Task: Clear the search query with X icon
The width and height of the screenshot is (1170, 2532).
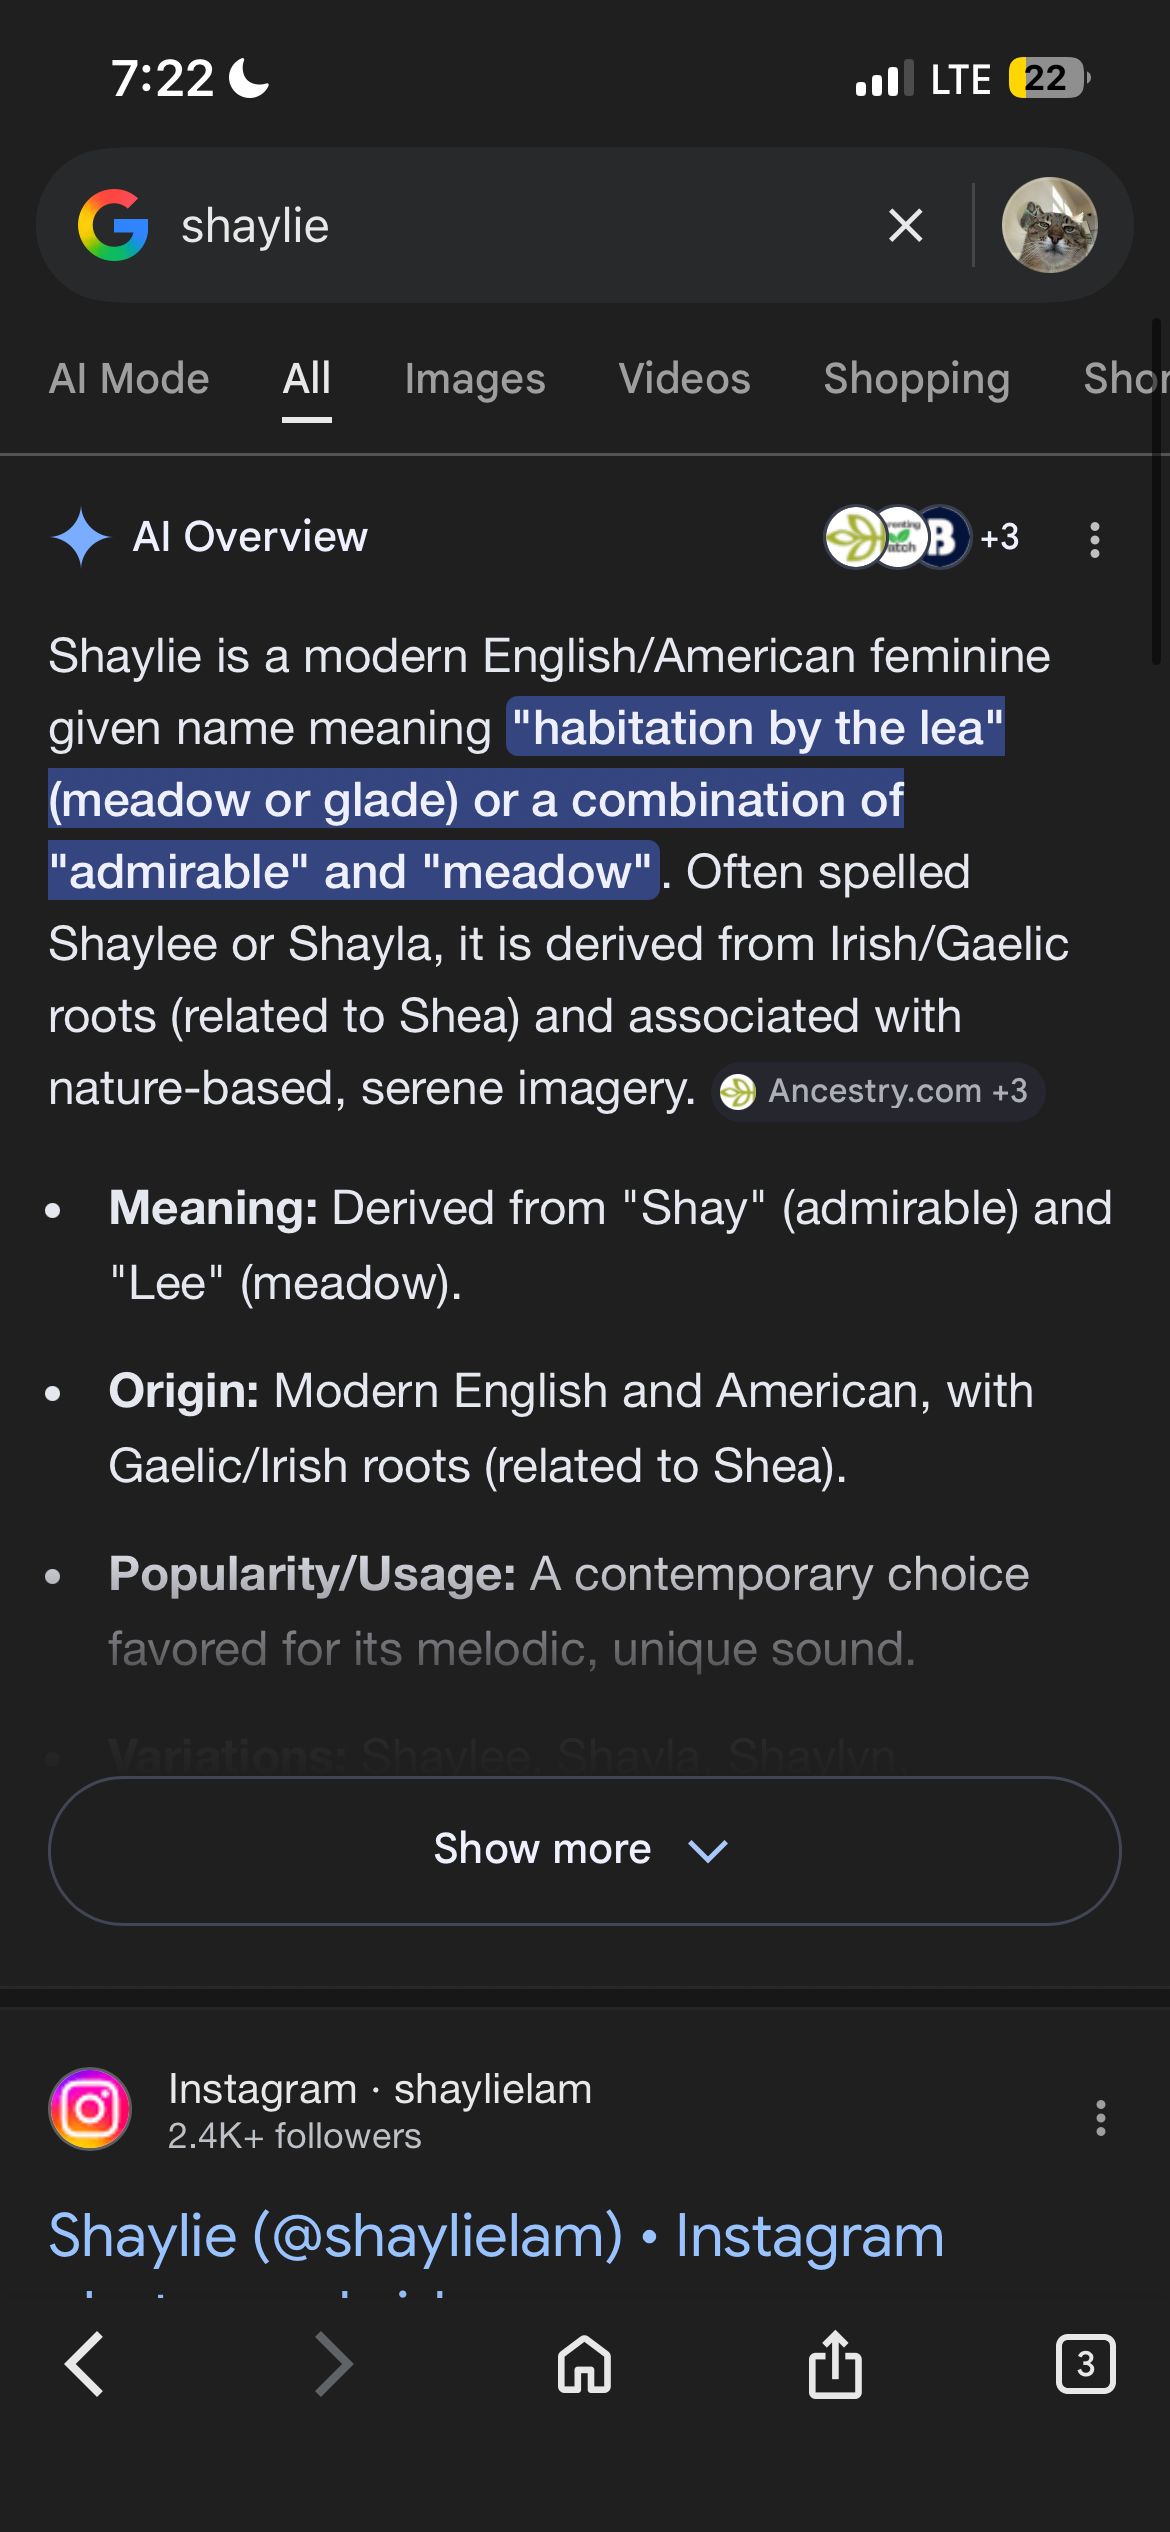Action: (905, 226)
